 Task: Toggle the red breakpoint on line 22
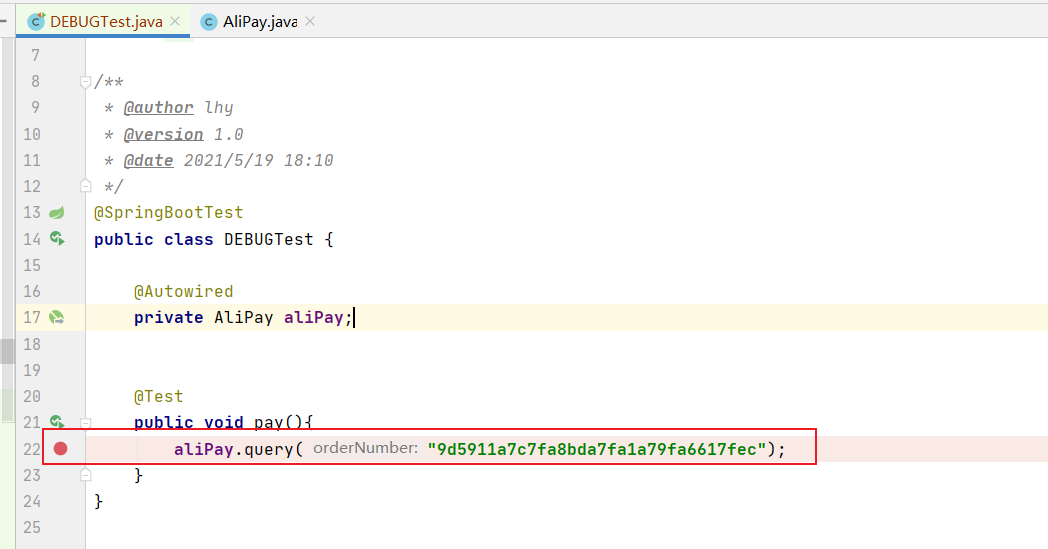61,449
